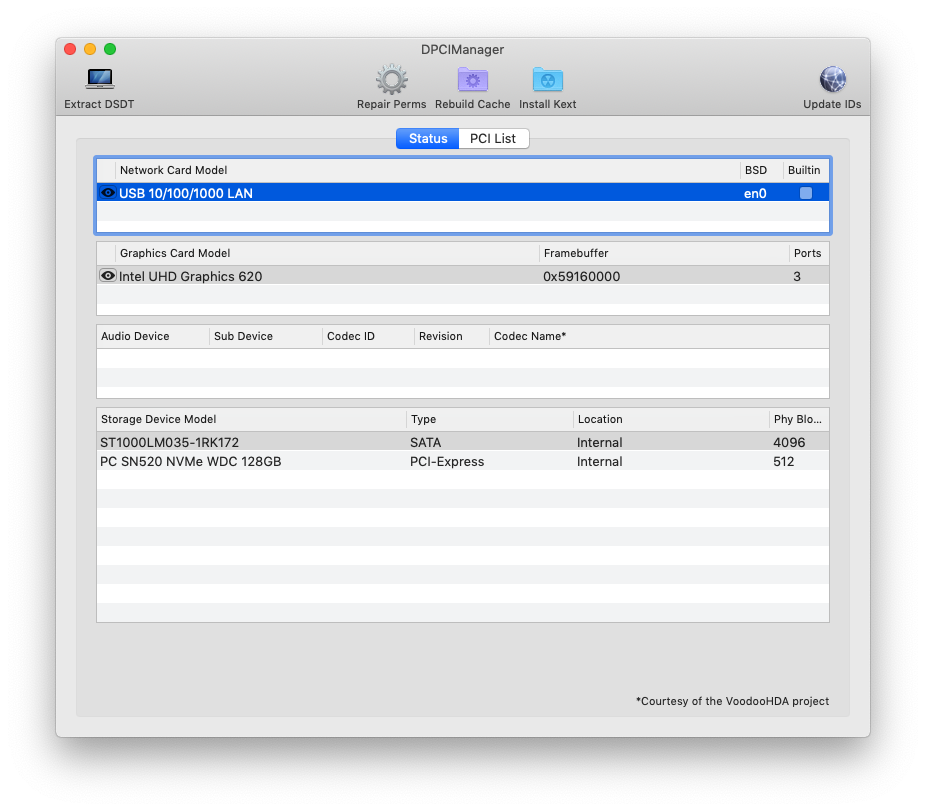926x811 pixels.
Task: Click the Ports column header
Action: (x=808, y=253)
